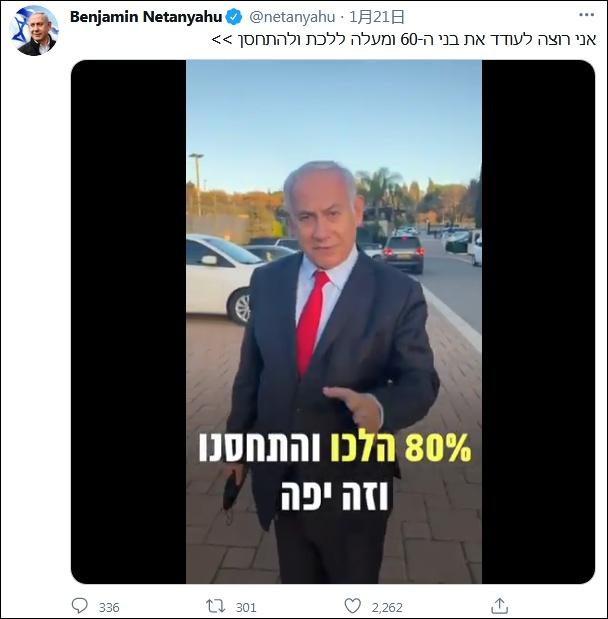Visit the Benjamin Netanyahu display name link

point(146,17)
